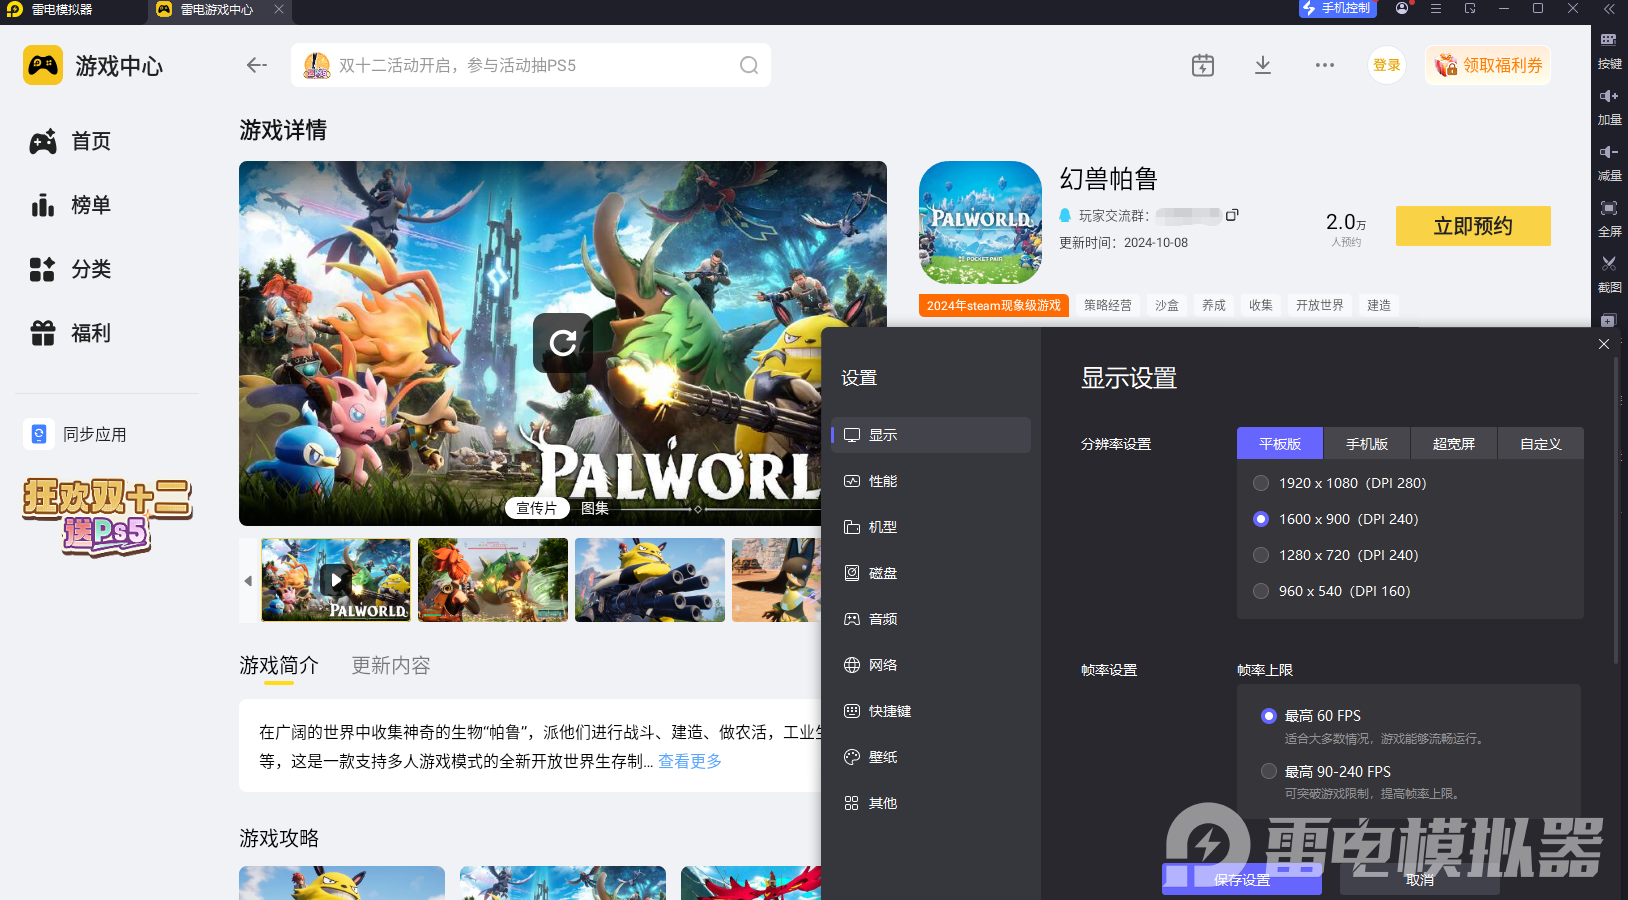Click the 手机控制 button in title bar
This screenshot has height=900, width=1628.
coord(1338,9)
